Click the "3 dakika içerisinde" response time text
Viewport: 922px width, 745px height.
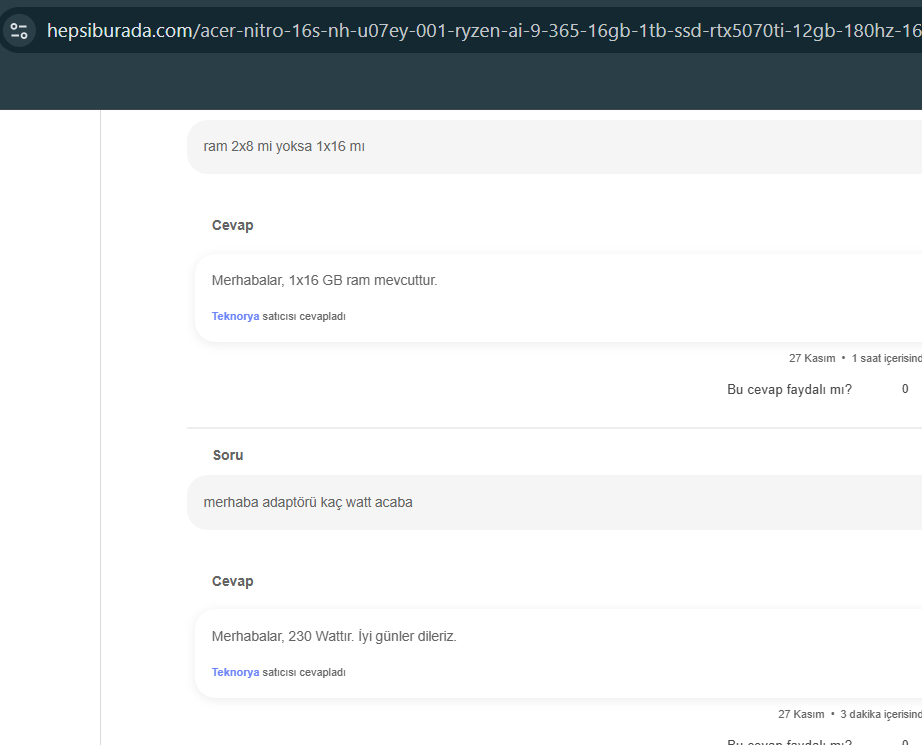tap(880, 714)
